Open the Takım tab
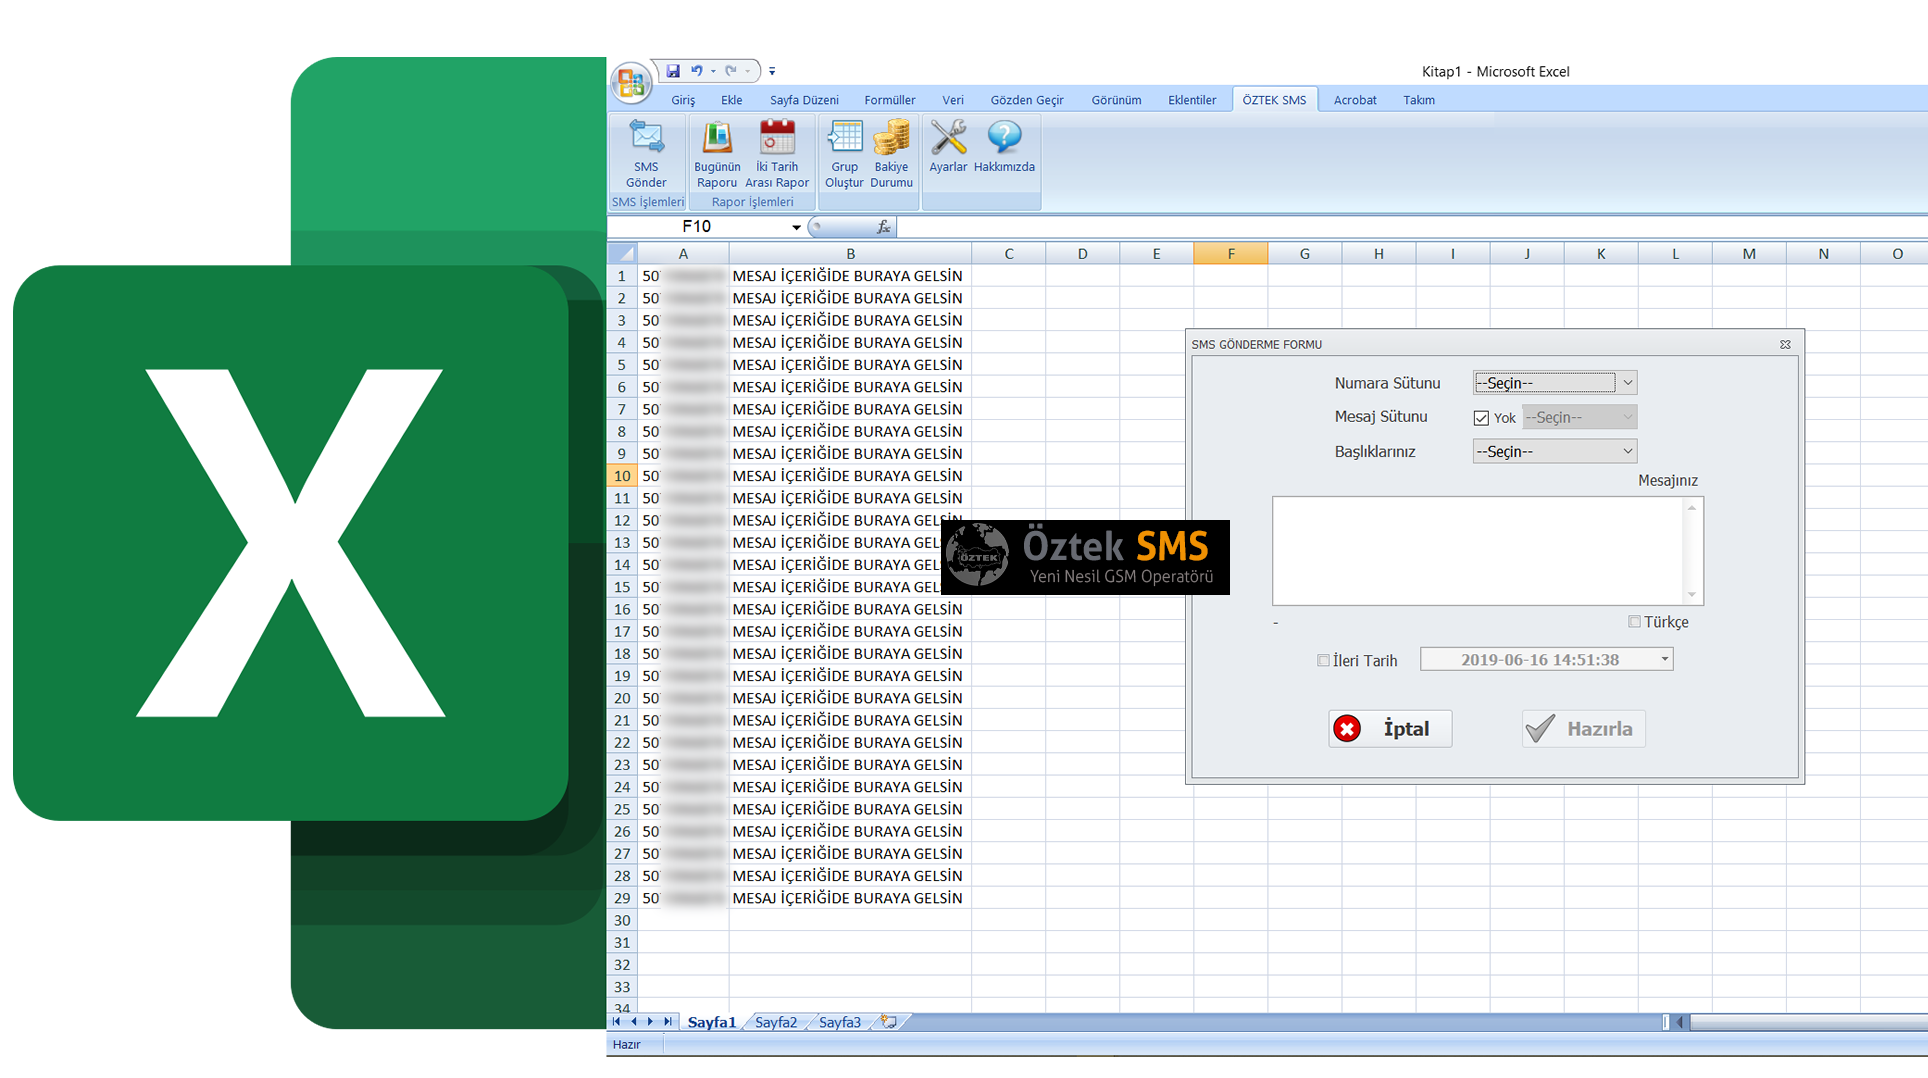1928x1078 pixels. (1419, 100)
